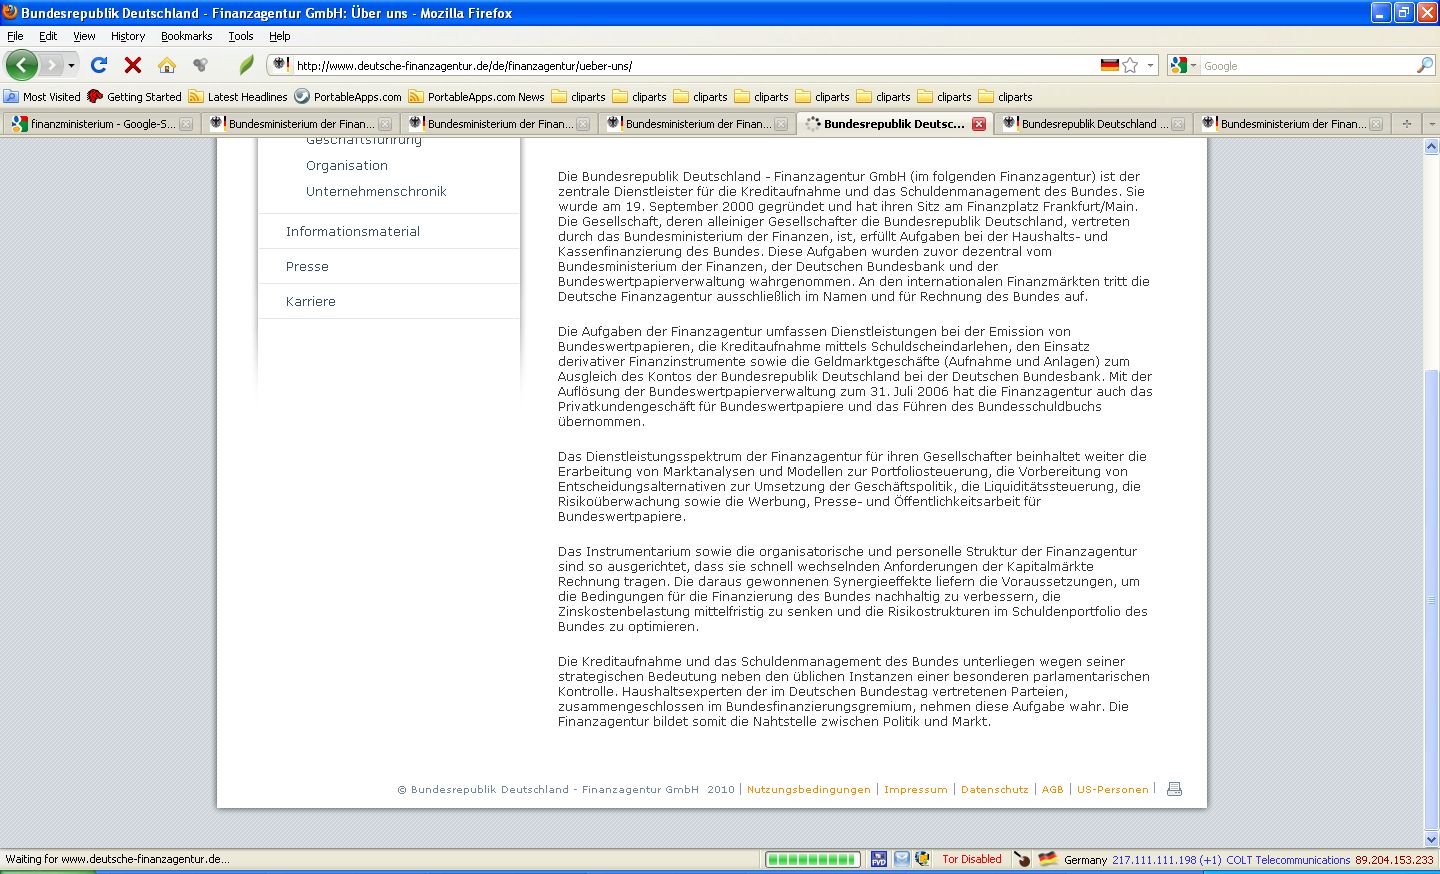Click the URL address field
The height and width of the screenshot is (874, 1440).
pos(690,65)
